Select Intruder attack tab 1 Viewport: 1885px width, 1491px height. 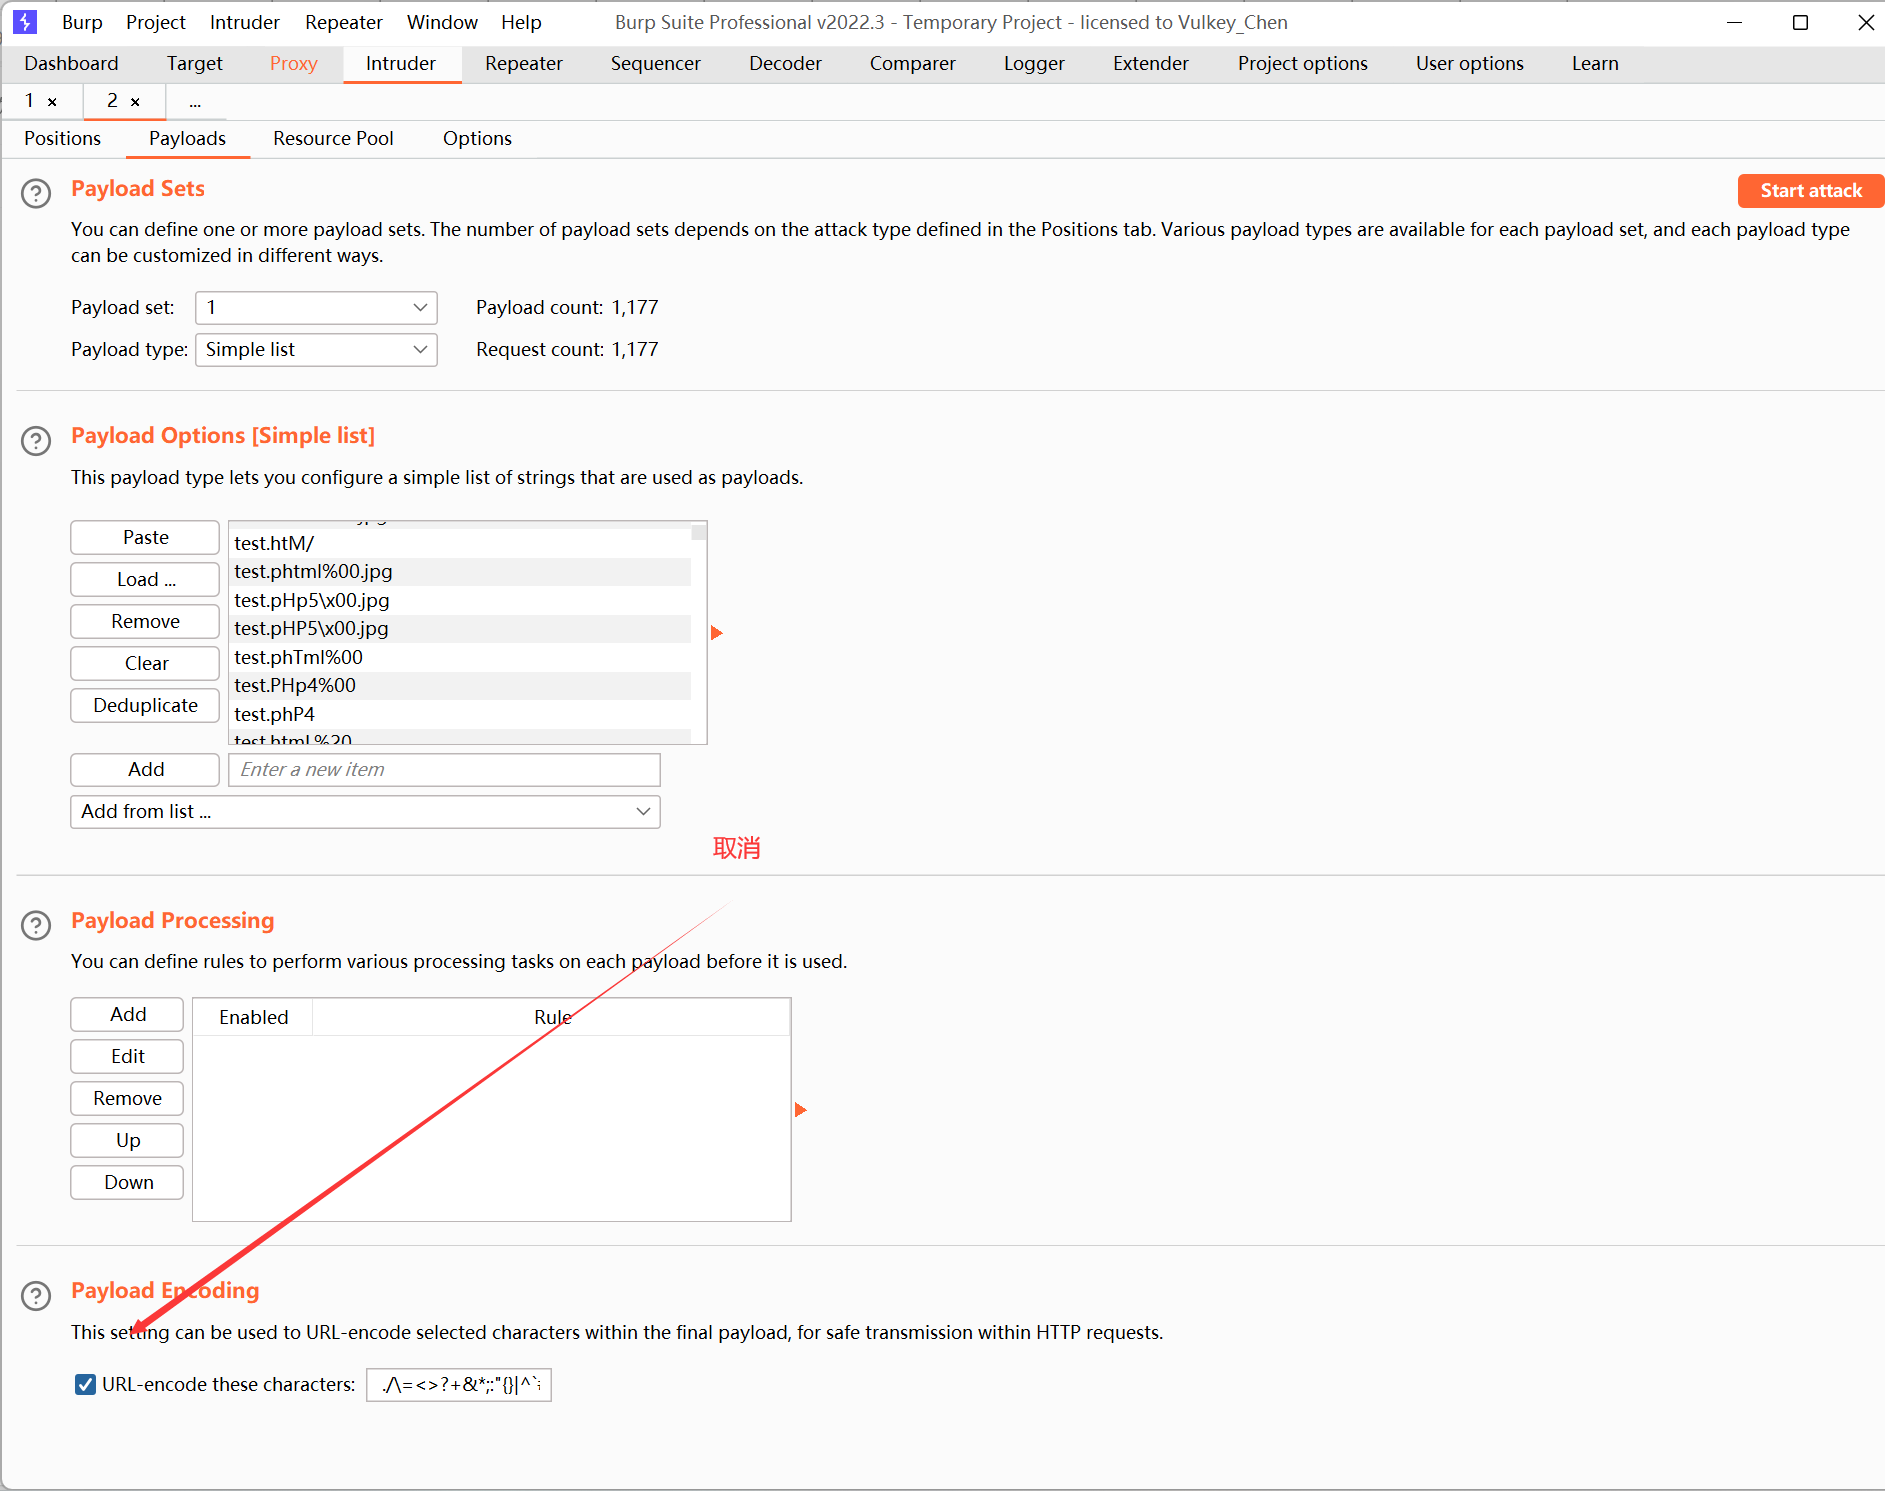(x=30, y=101)
